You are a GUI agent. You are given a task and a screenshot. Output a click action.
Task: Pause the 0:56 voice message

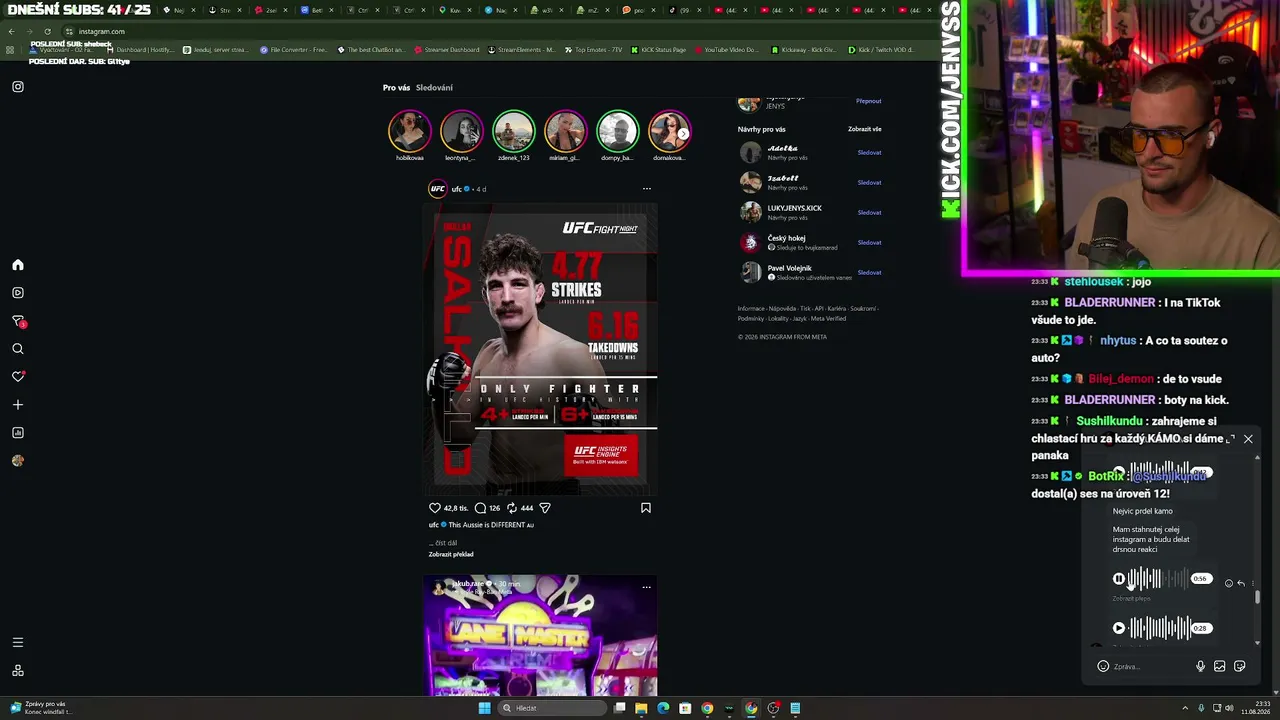coord(1119,579)
